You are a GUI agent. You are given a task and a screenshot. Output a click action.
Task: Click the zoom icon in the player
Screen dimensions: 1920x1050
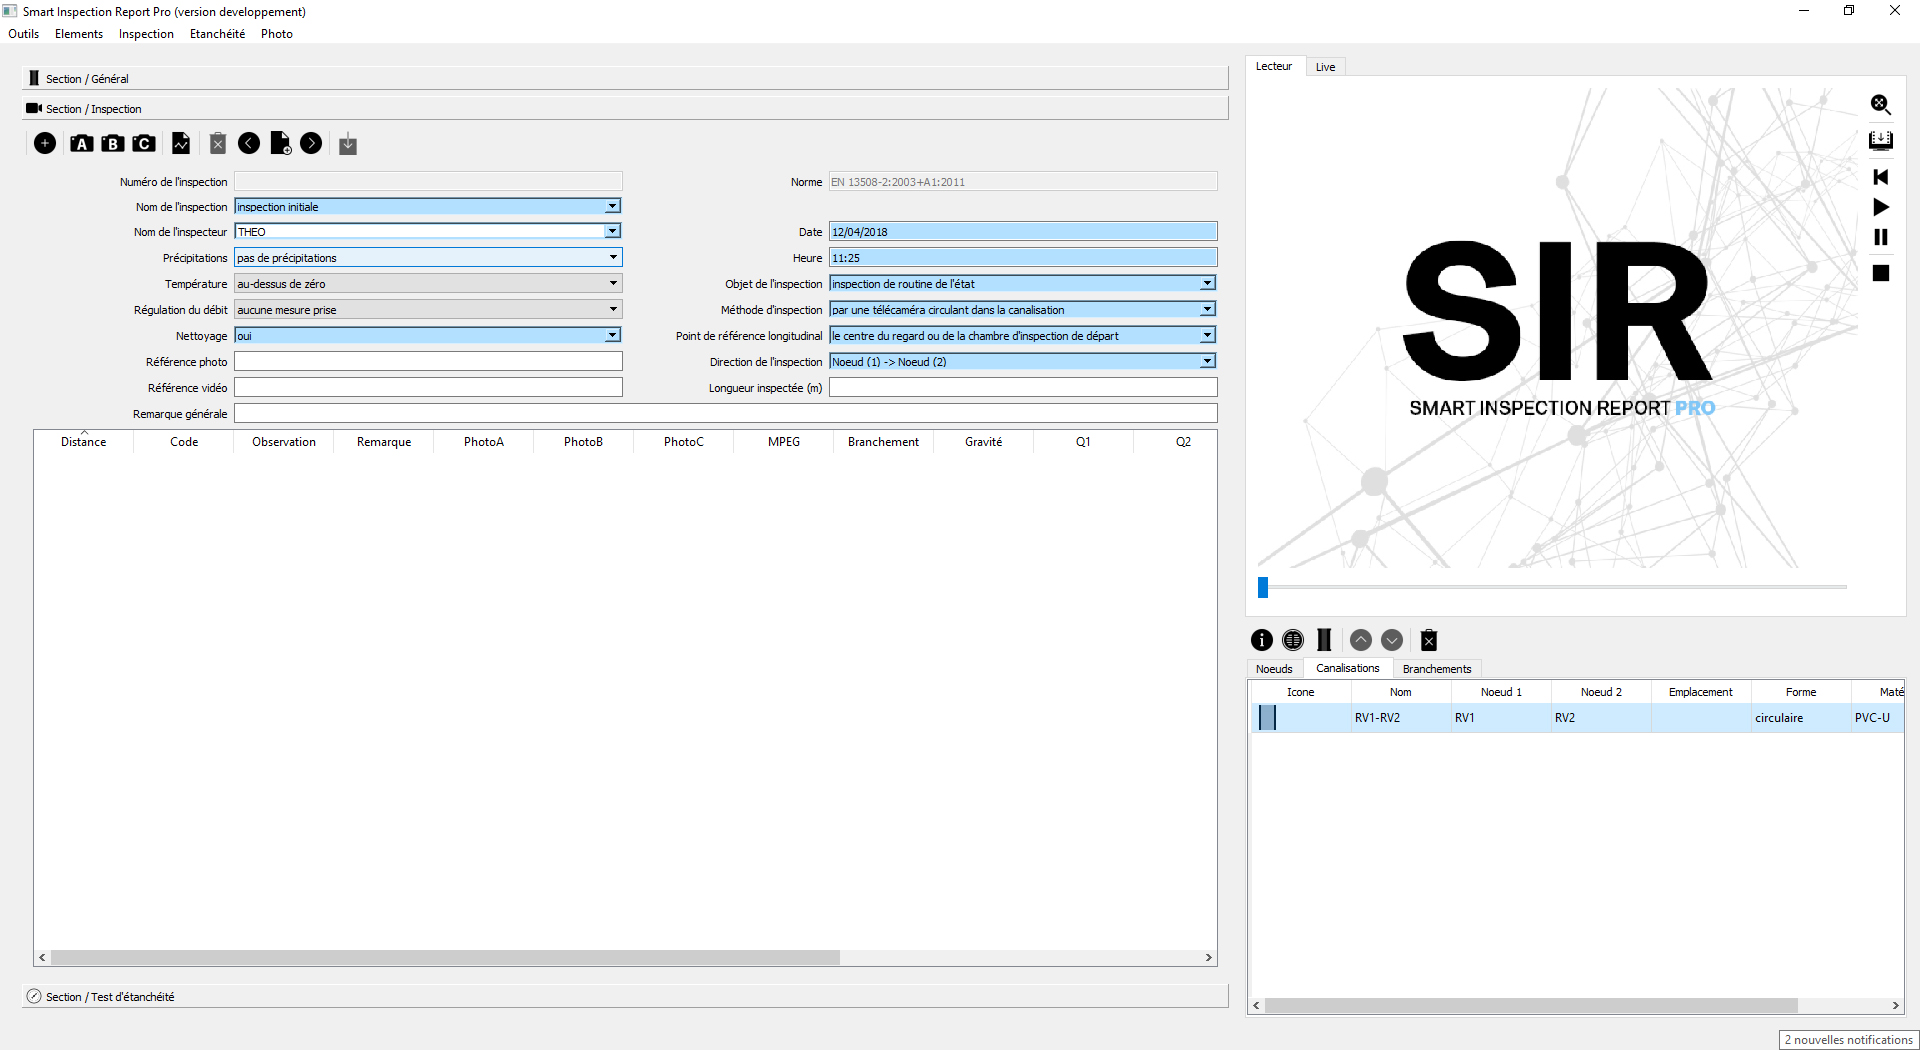[x=1881, y=105]
